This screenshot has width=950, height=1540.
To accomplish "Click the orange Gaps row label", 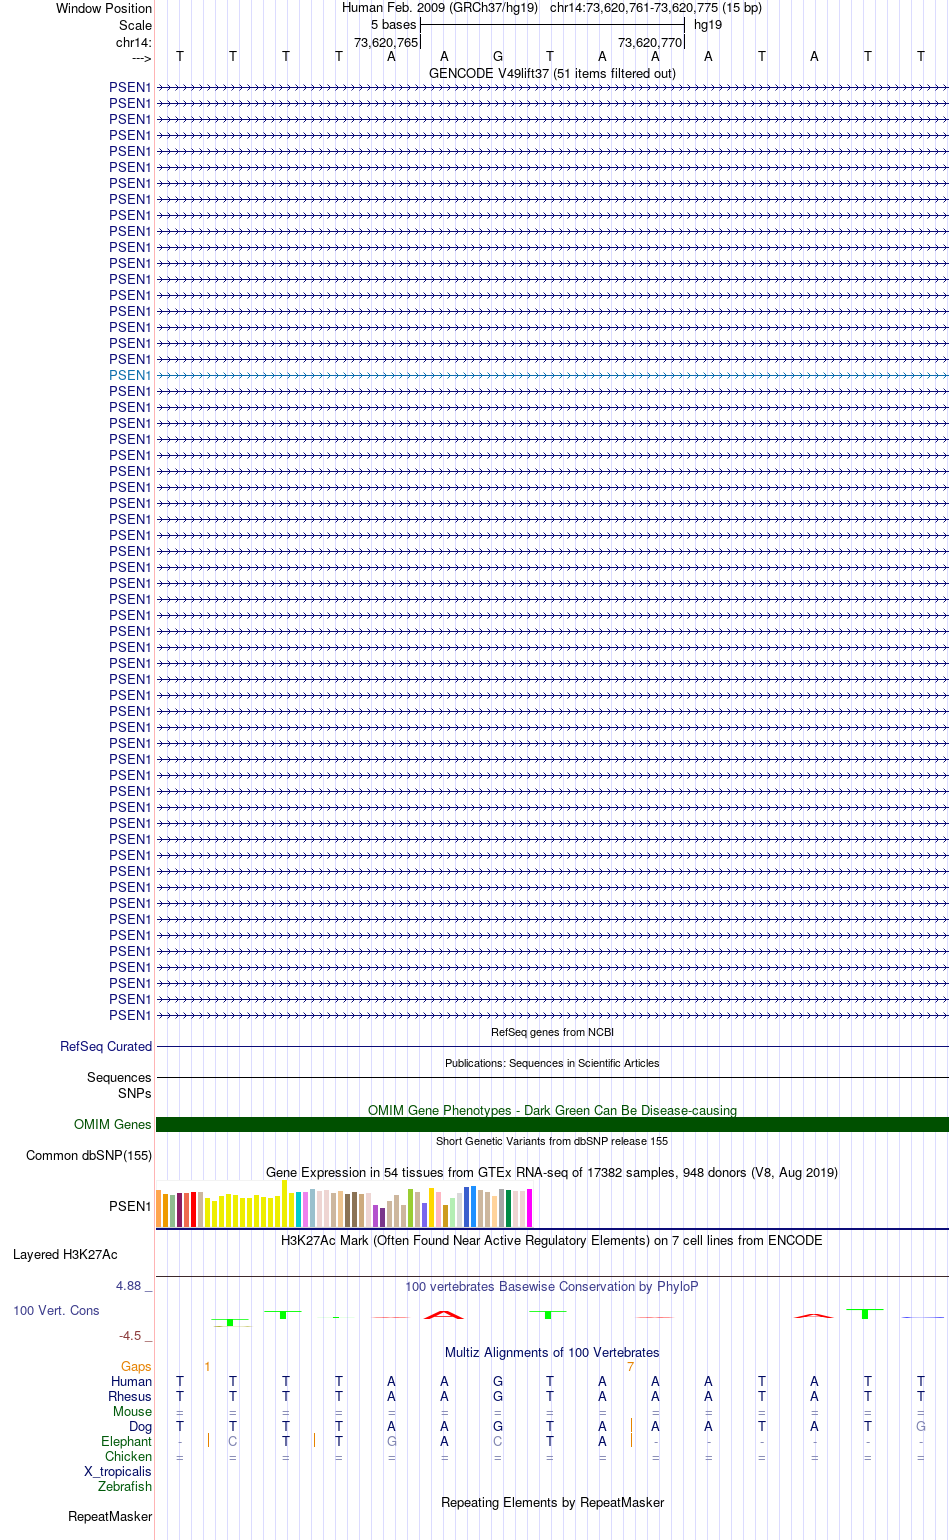I will 136,1367.
